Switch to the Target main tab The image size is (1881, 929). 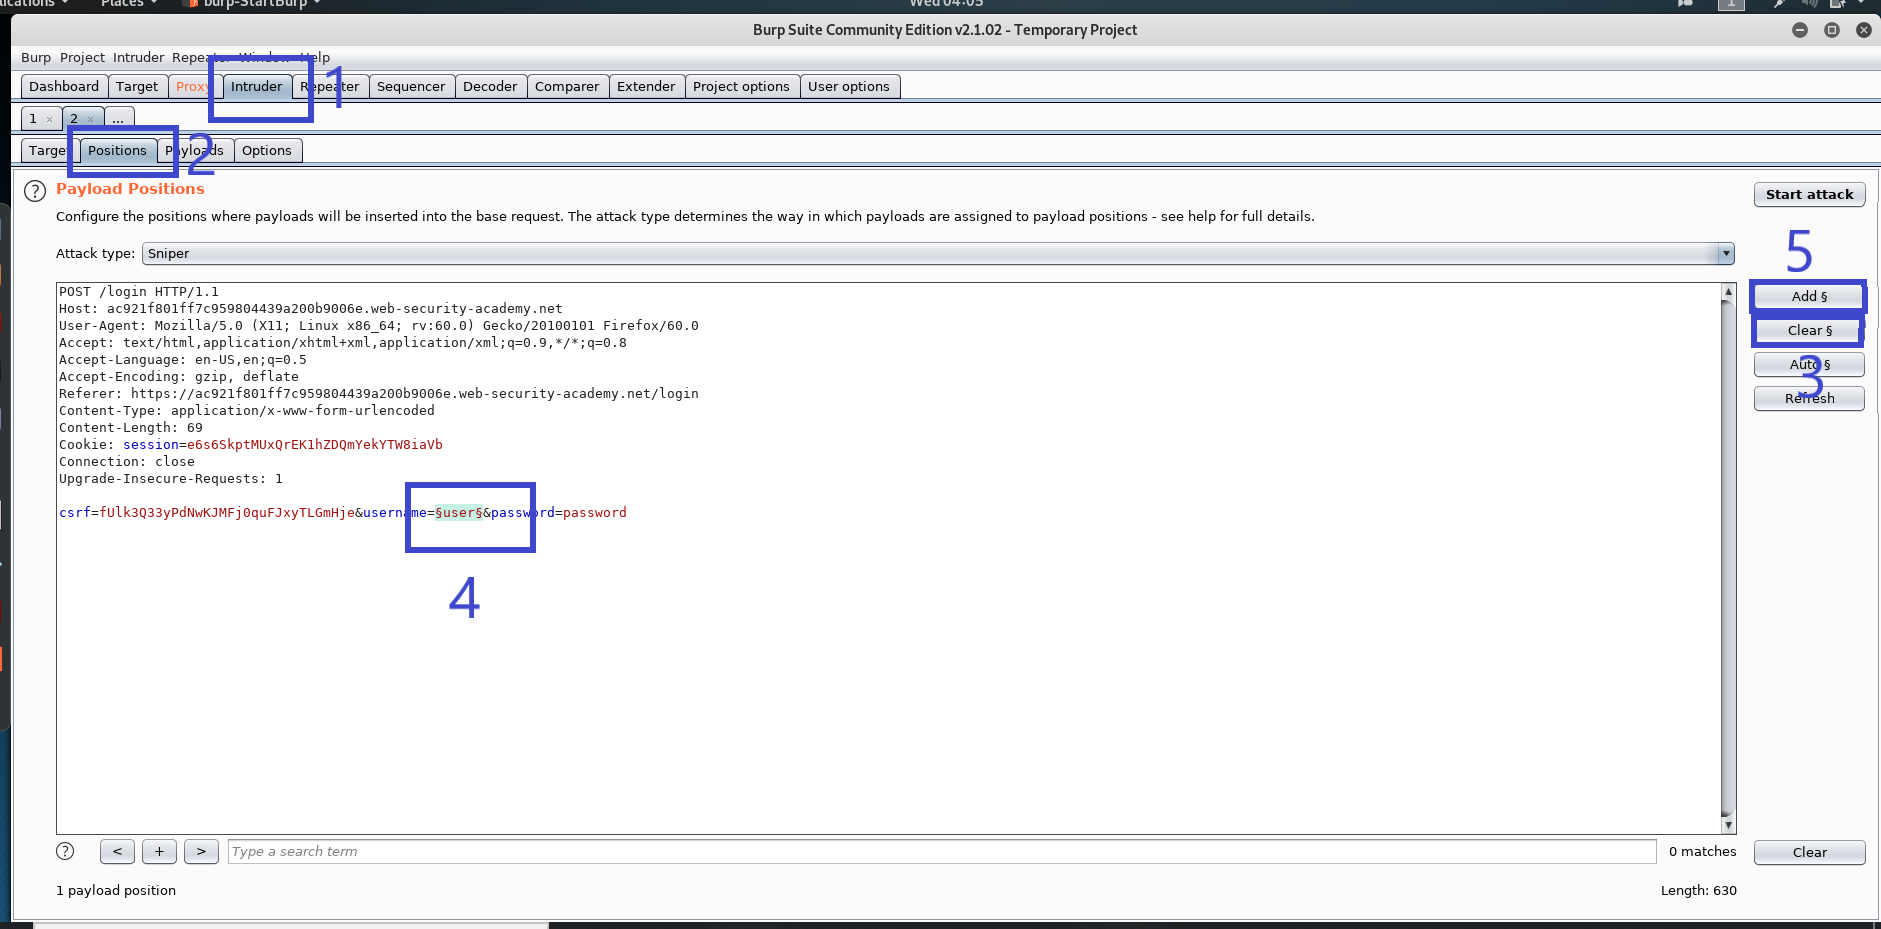click(x=137, y=87)
